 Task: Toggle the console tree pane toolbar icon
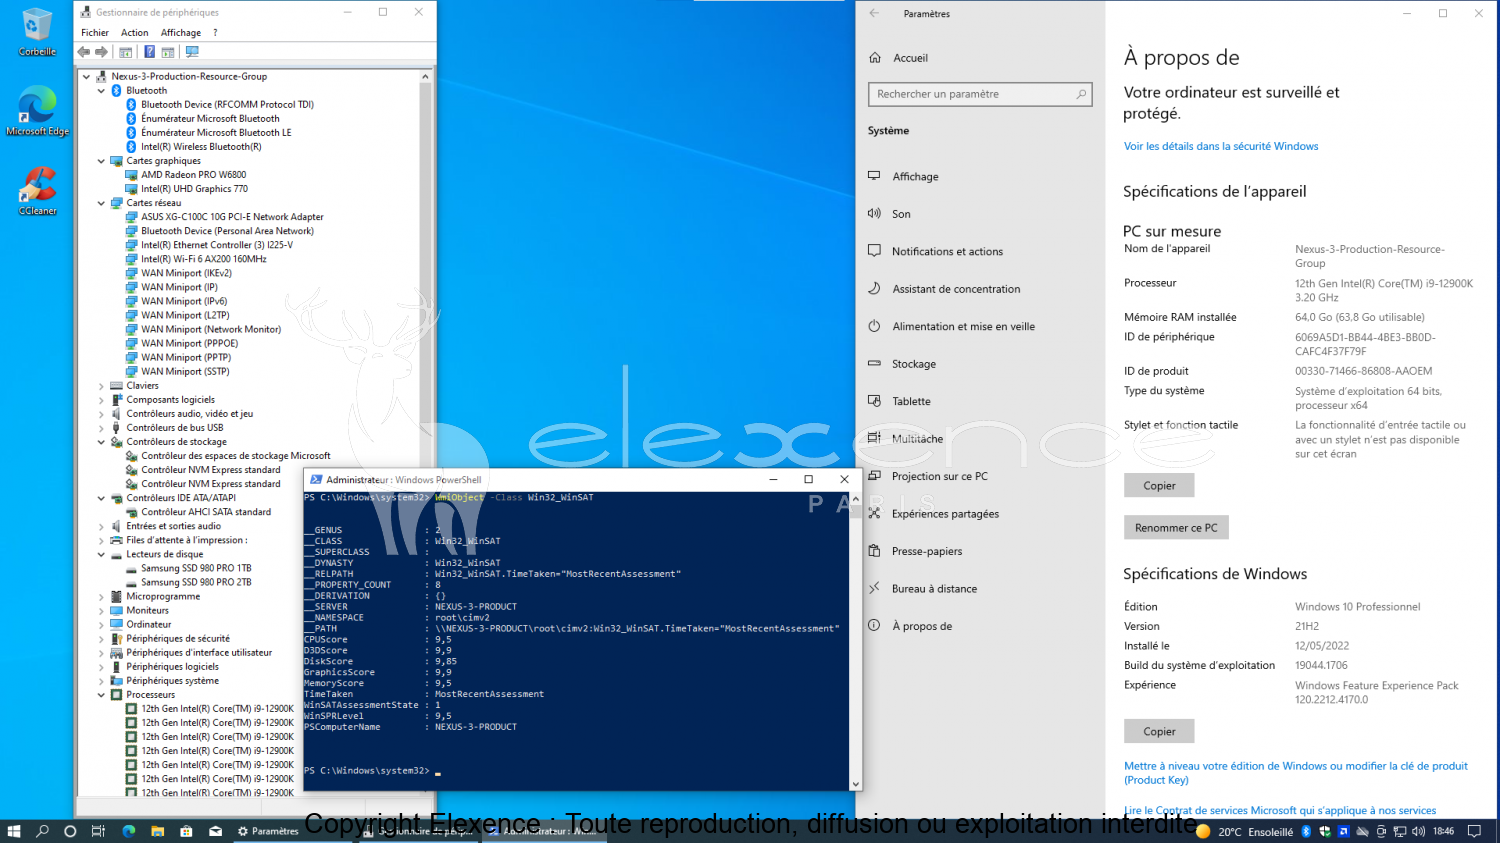pyautogui.click(x=126, y=52)
